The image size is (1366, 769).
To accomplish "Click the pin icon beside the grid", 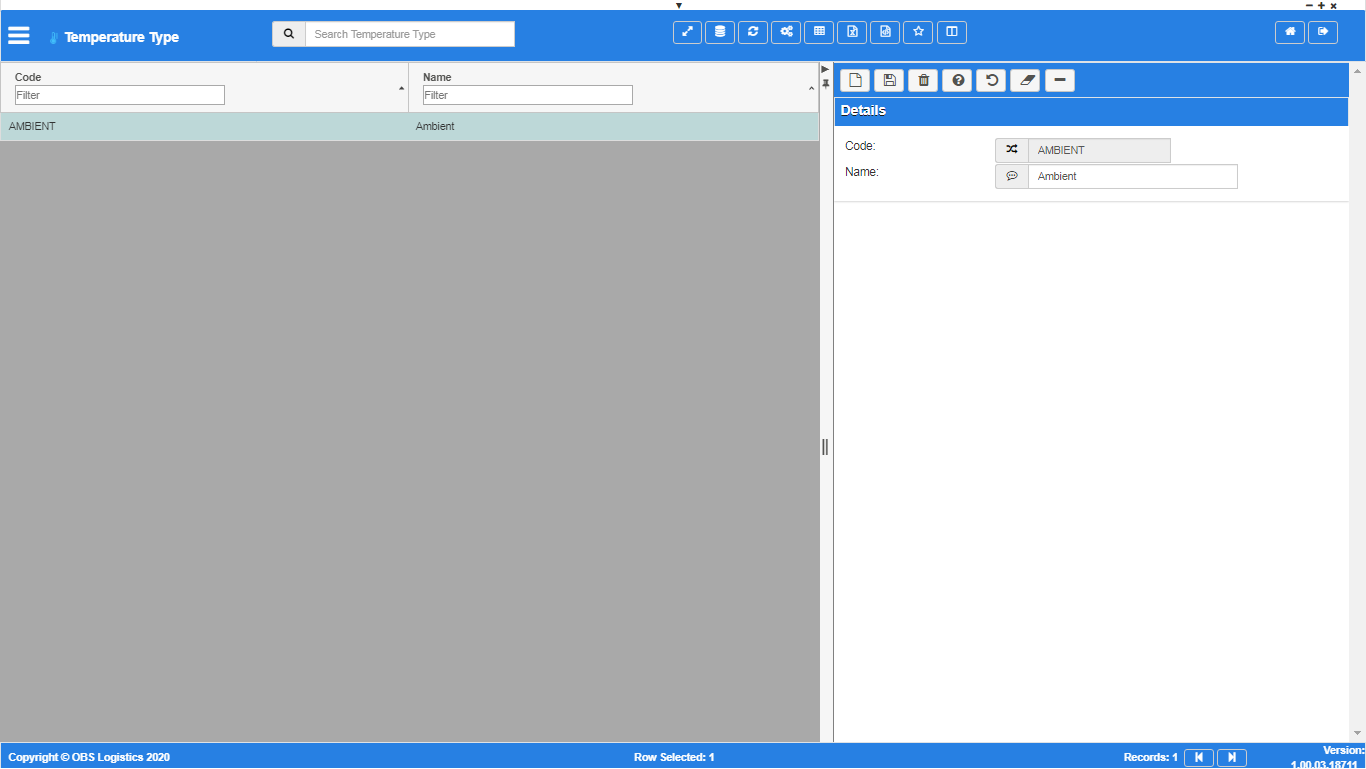I will coord(826,83).
